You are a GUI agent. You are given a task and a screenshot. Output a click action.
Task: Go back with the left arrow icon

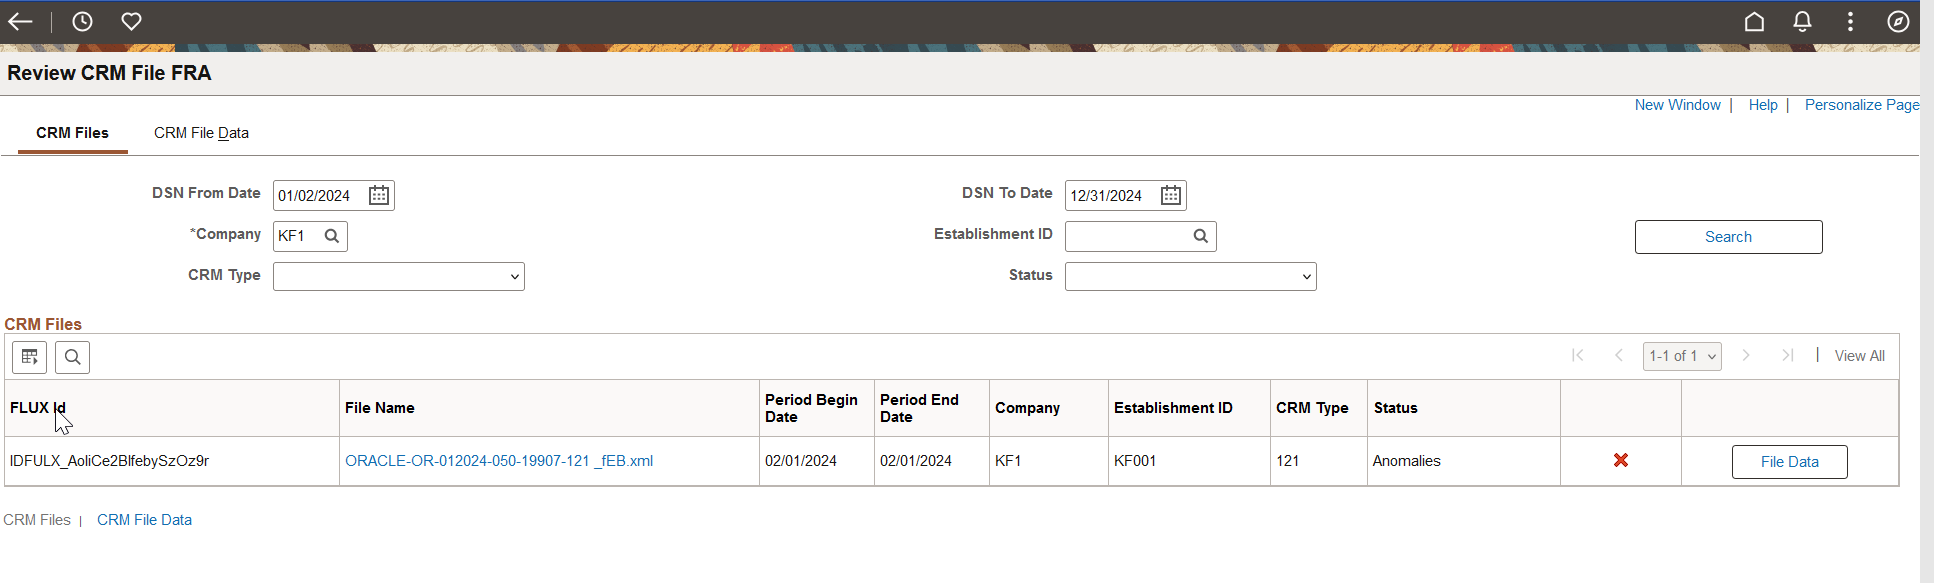[x=20, y=21]
